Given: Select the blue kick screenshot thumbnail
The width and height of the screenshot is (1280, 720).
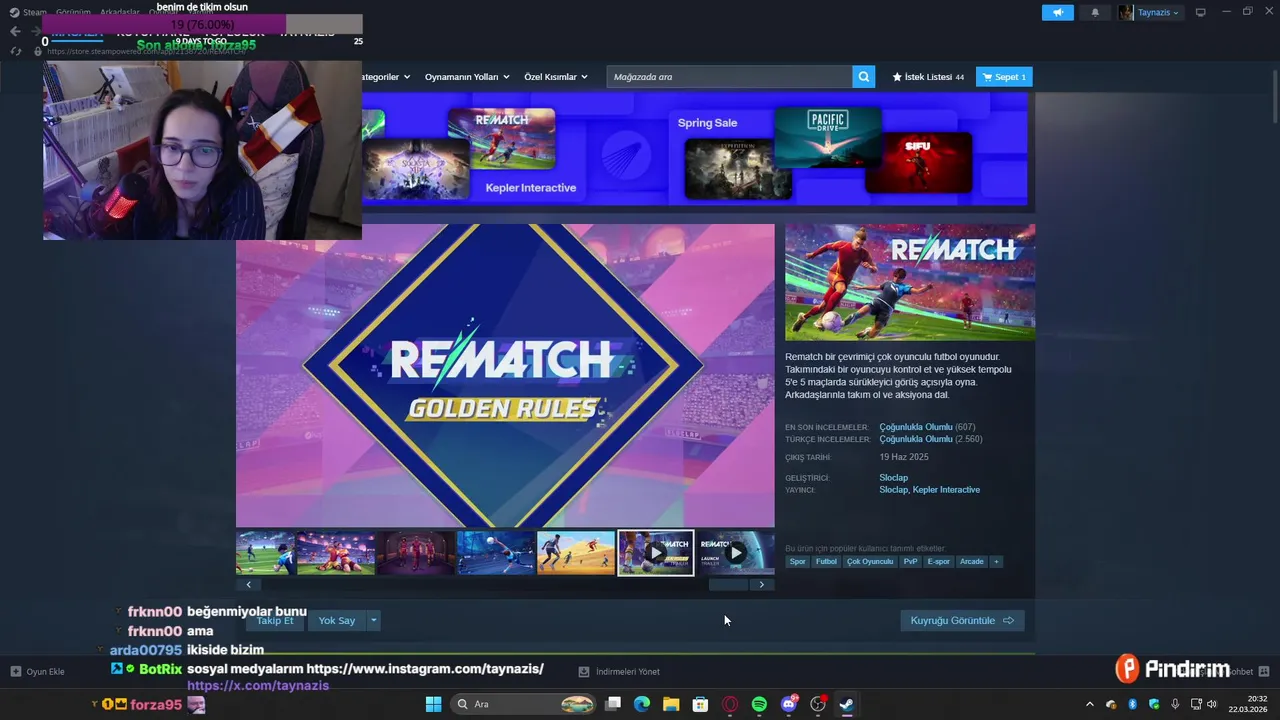Looking at the screenshot, I should point(496,553).
